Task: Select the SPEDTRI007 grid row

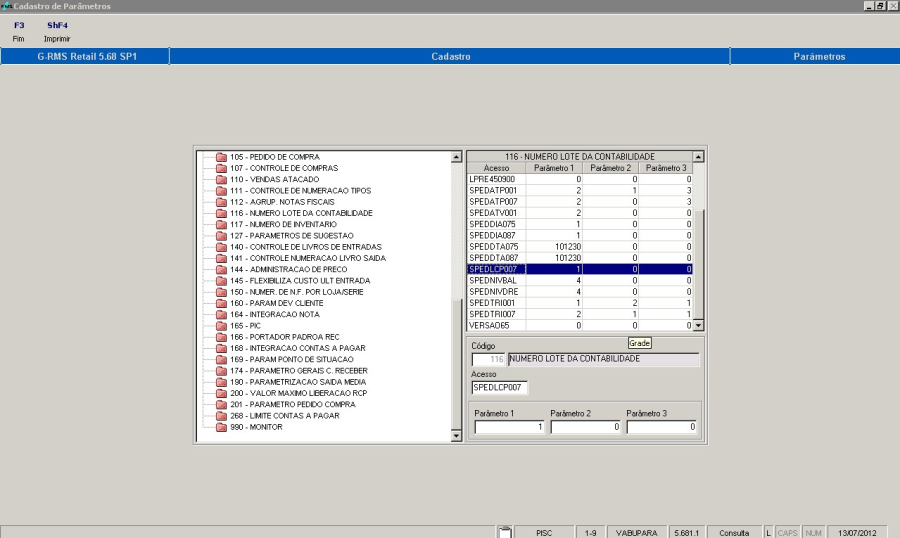Action: (580, 314)
